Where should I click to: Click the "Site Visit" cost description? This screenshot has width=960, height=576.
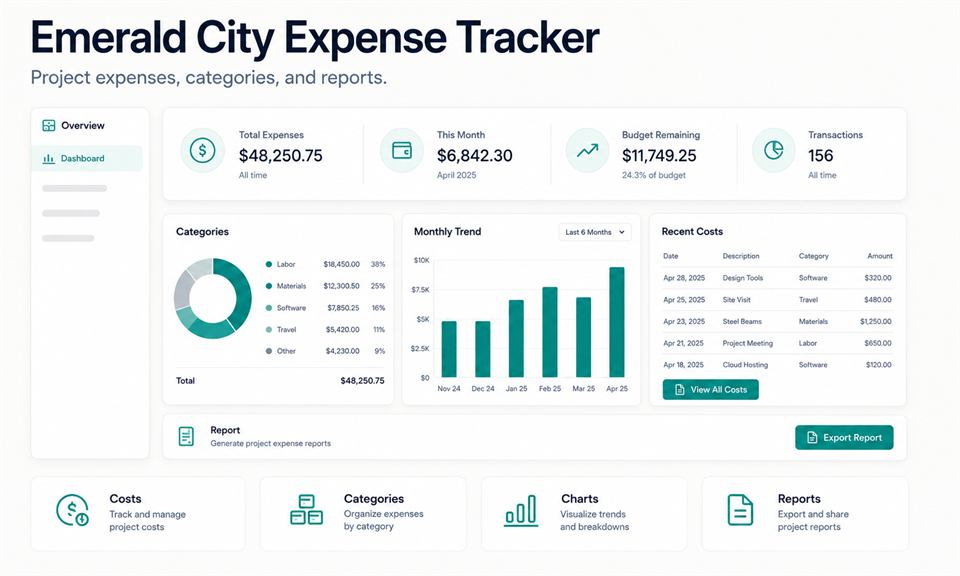737,300
